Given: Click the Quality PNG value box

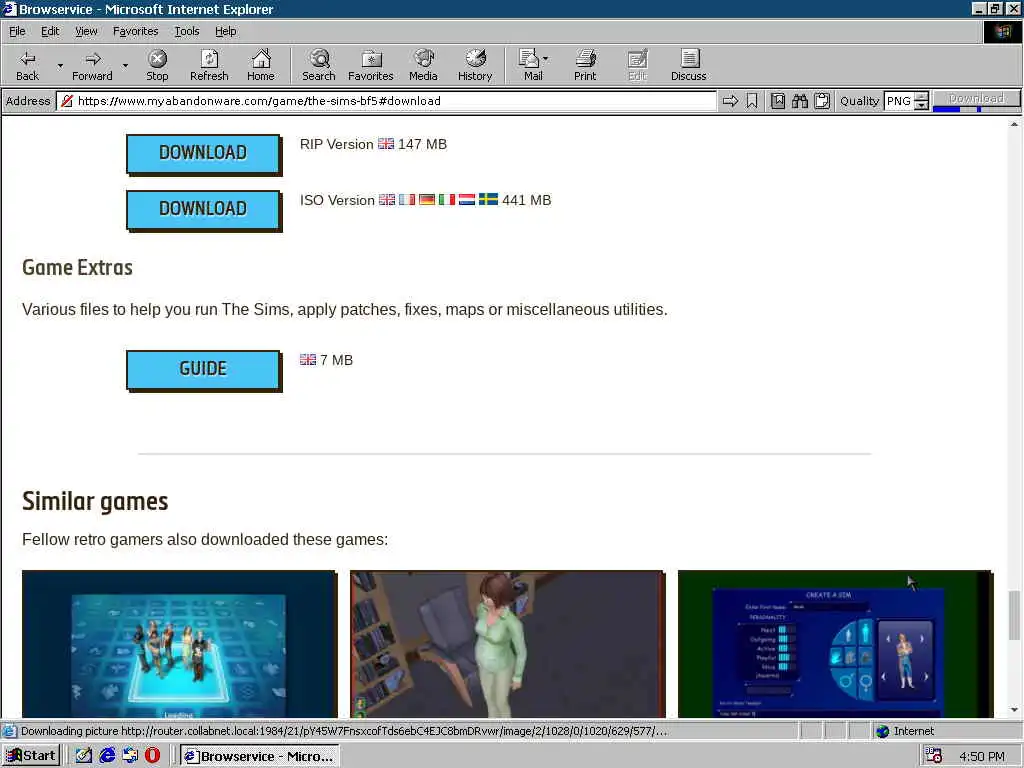Looking at the screenshot, I should pos(899,101).
